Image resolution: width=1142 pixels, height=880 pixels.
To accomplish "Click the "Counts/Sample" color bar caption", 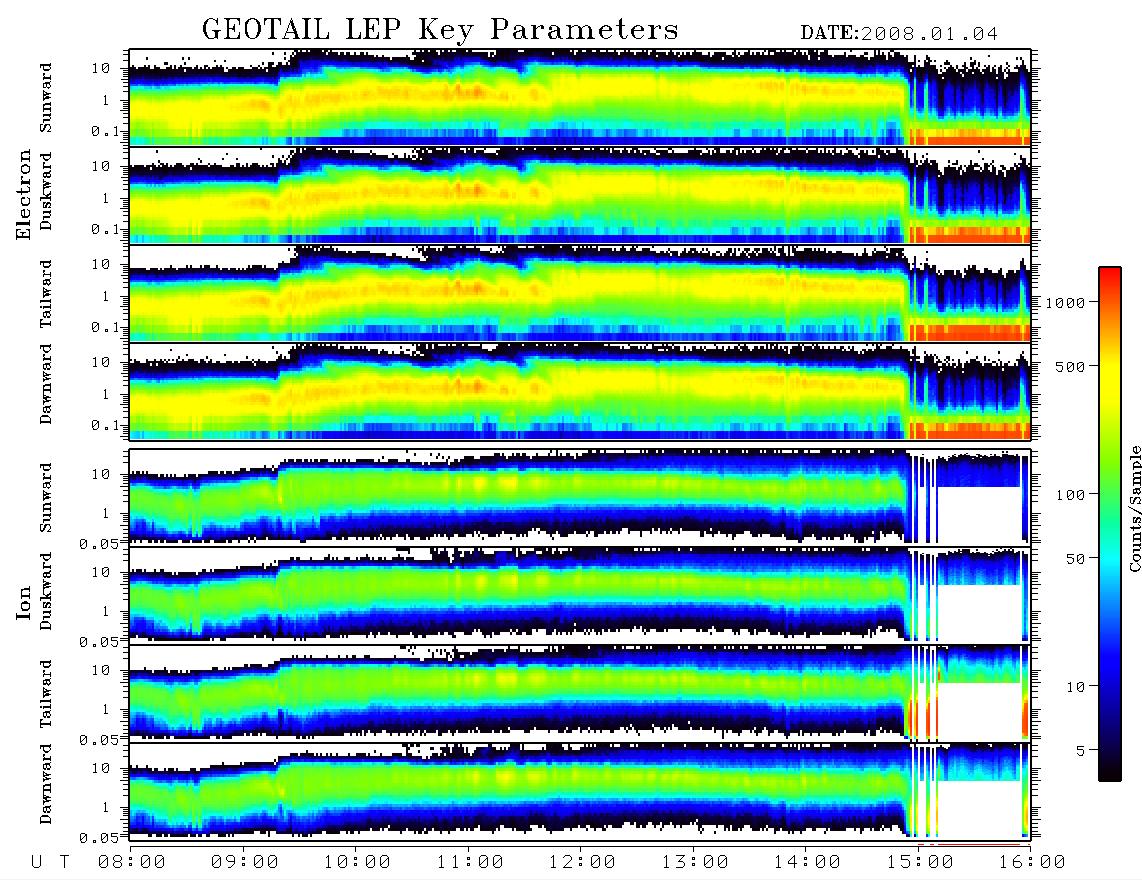I will tap(1135, 508).
